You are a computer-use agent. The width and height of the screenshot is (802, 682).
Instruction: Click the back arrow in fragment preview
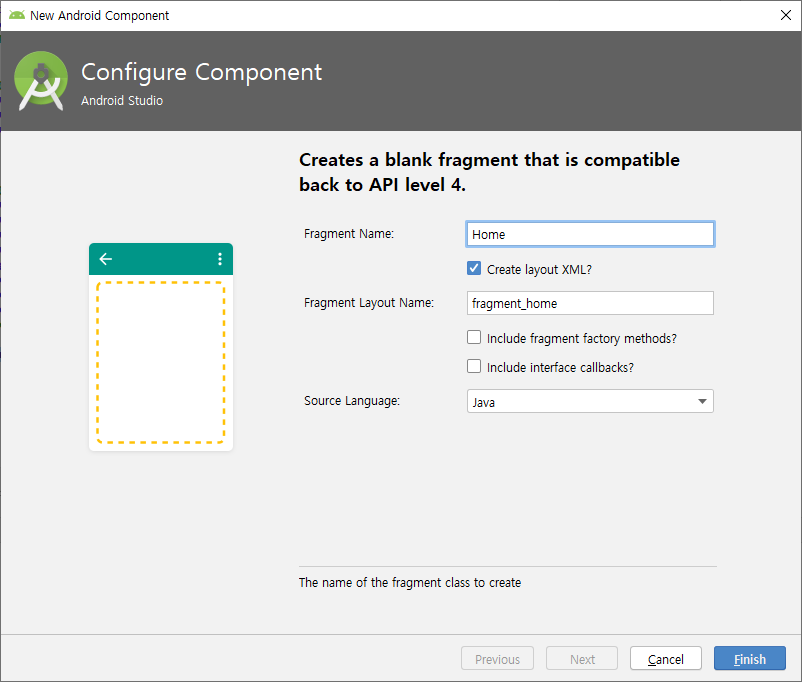click(x=106, y=259)
